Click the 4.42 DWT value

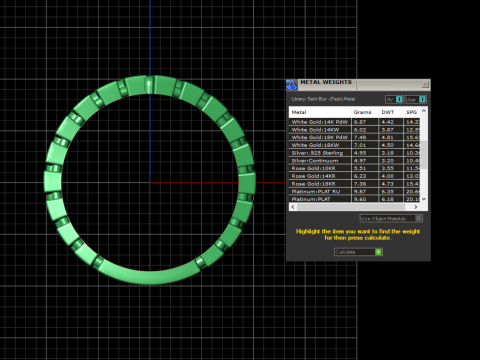[388, 122]
